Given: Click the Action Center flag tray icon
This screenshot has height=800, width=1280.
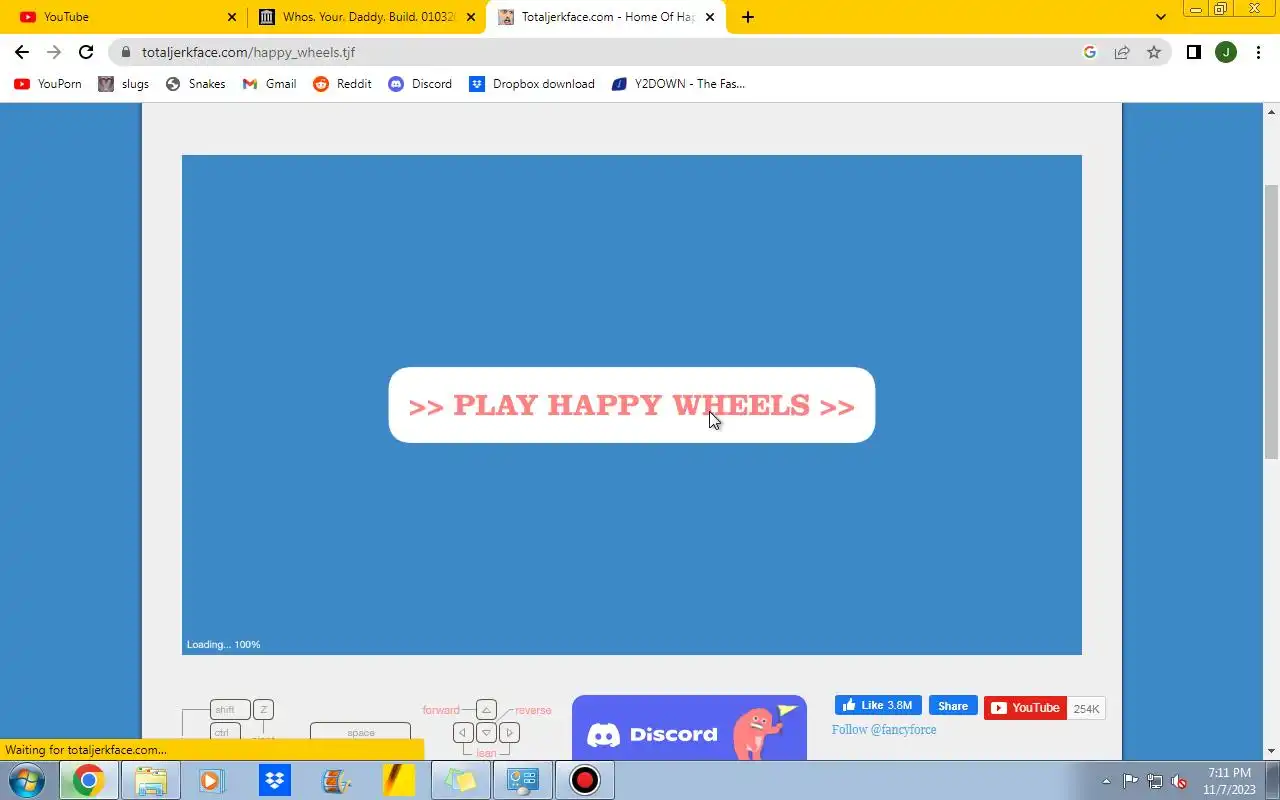Looking at the screenshot, I should pyautogui.click(x=1130, y=781).
